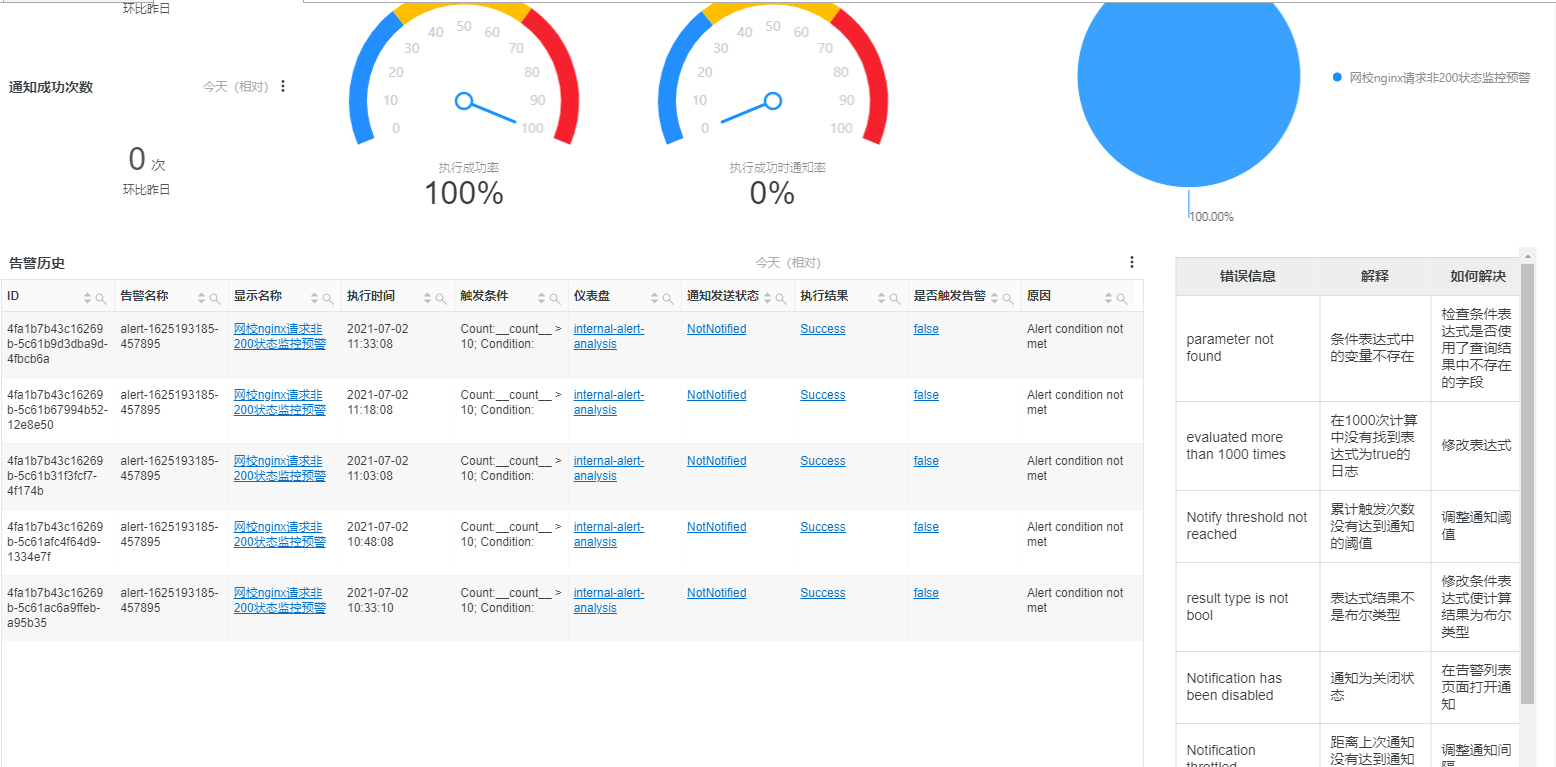Viewport: 1556px width, 767px height.
Task: Search within the 执行结果 column
Action: (895, 298)
